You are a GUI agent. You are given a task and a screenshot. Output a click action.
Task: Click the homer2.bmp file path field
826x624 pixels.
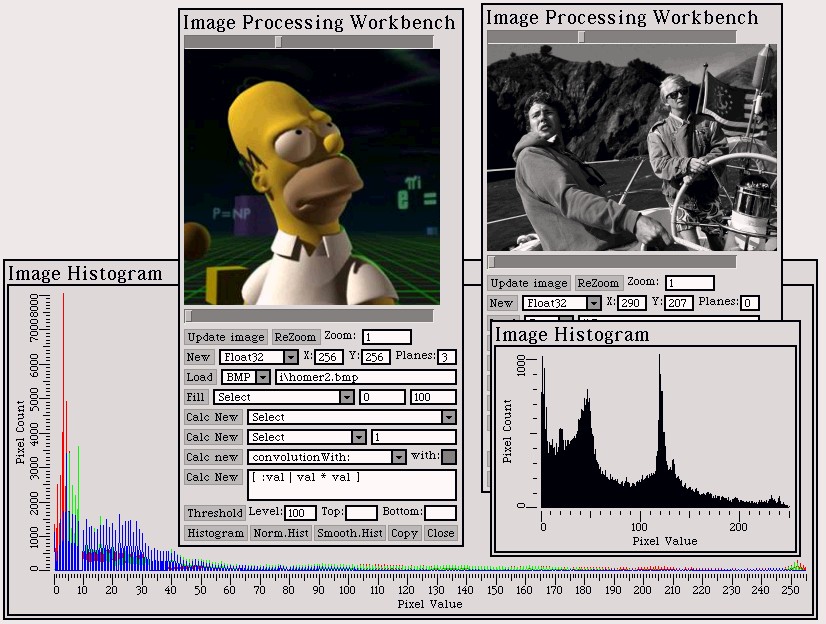pos(366,377)
